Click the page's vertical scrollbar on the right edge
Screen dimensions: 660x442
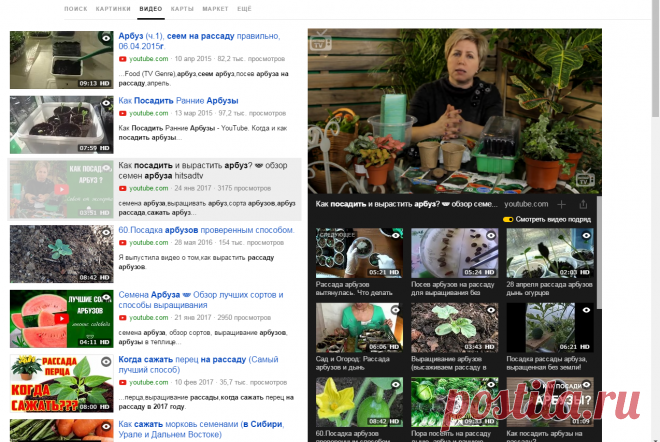pyautogui.click(x=655, y=59)
